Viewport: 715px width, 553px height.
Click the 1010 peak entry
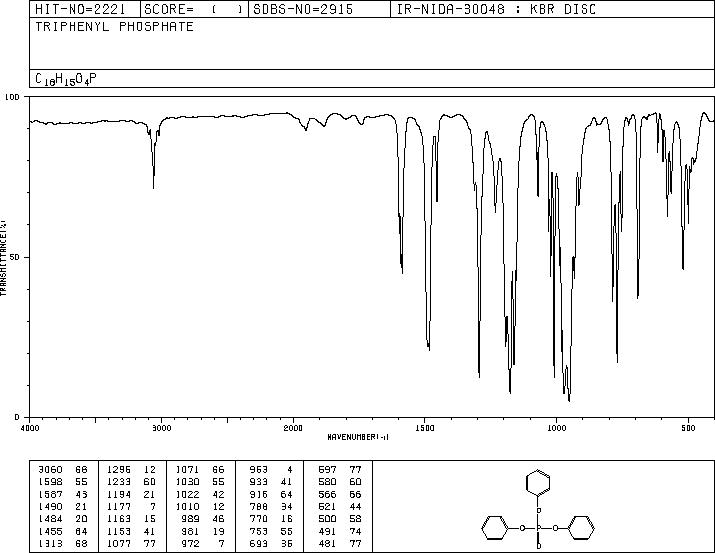pyautogui.click(x=200, y=506)
